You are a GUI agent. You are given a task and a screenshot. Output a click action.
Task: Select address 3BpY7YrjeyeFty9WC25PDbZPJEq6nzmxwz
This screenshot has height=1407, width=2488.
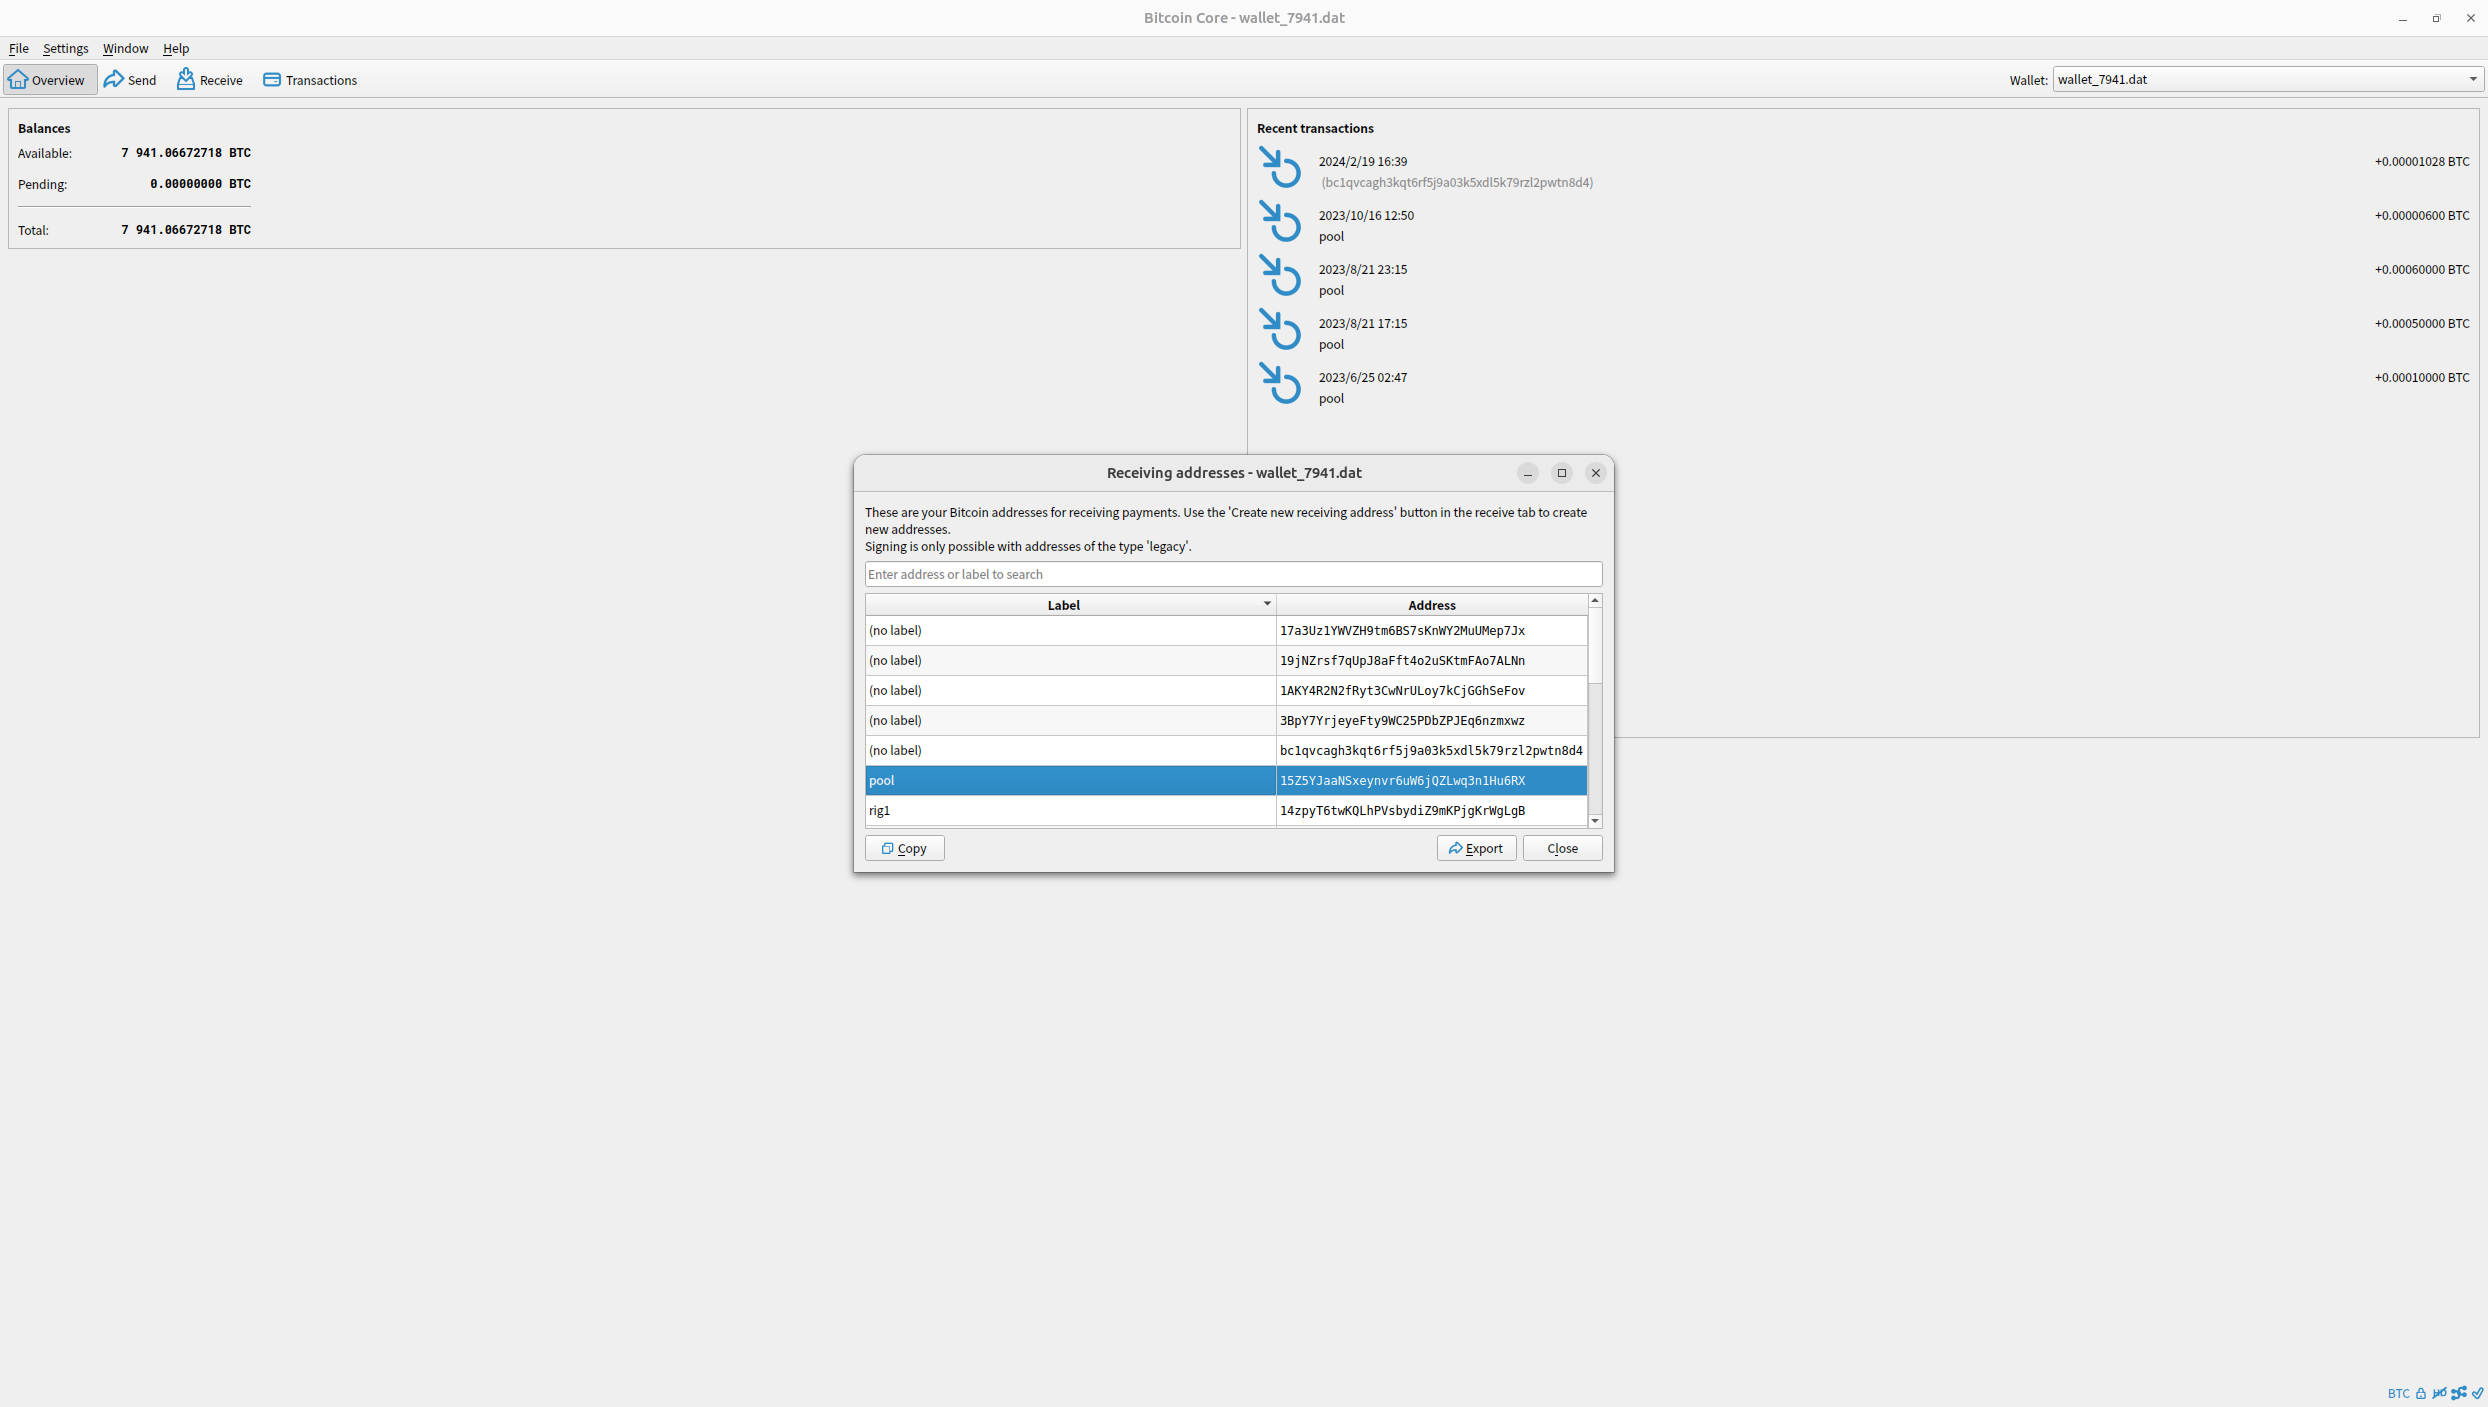coord(1431,720)
